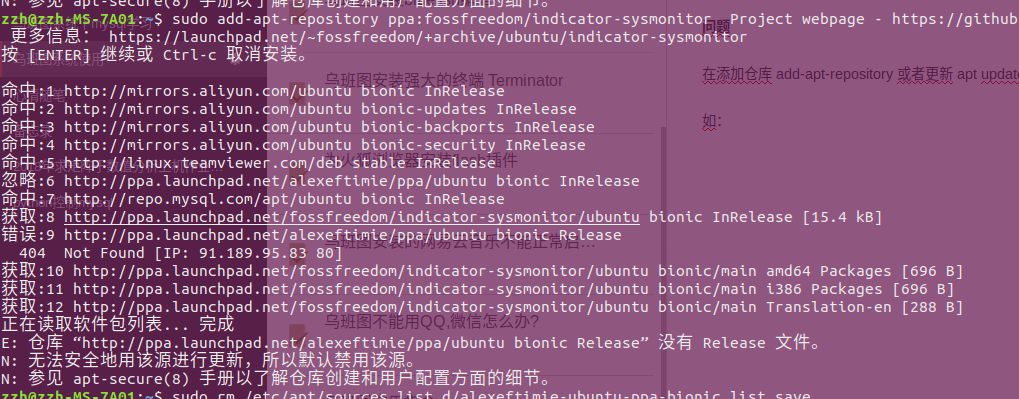Open the underlined fossfreedom indicator-sysmonitor URL

tap(352, 217)
